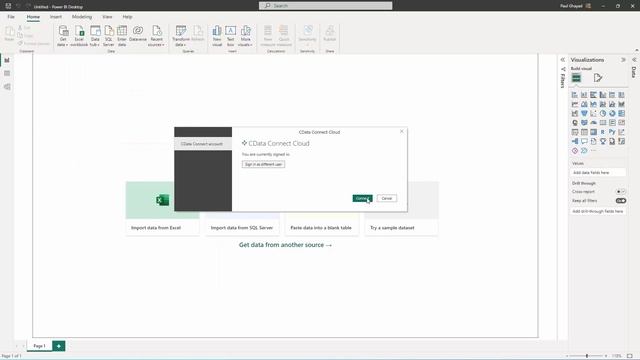The width and height of the screenshot is (640, 360).
Task: Open Excel workbook data source in ribbon
Action: coord(79,36)
